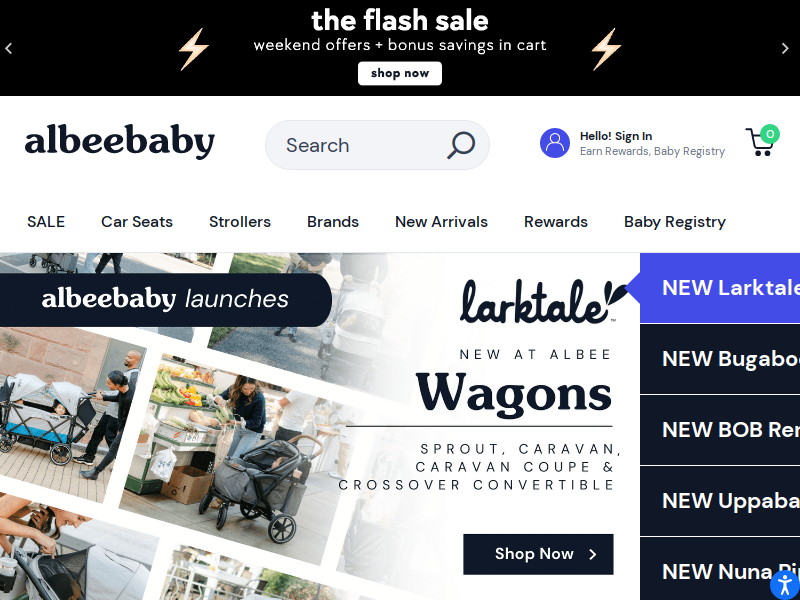
Task: Click the albeebaby logo
Action: tap(119, 141)
